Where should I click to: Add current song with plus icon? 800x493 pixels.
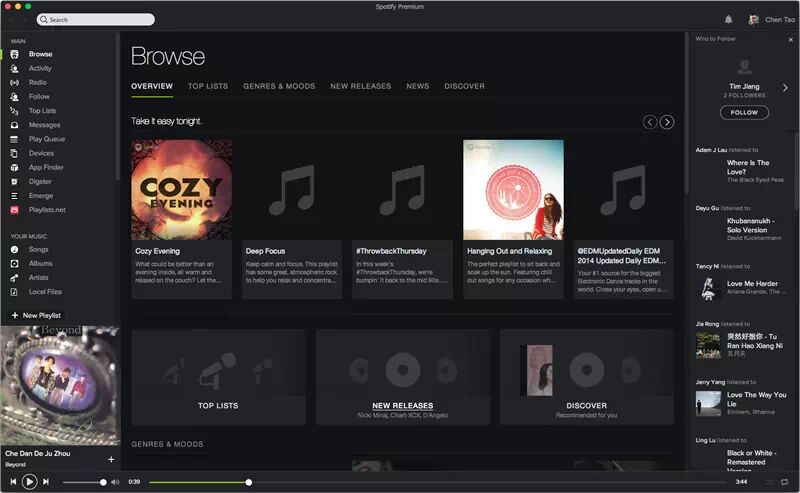pos(111,459)
